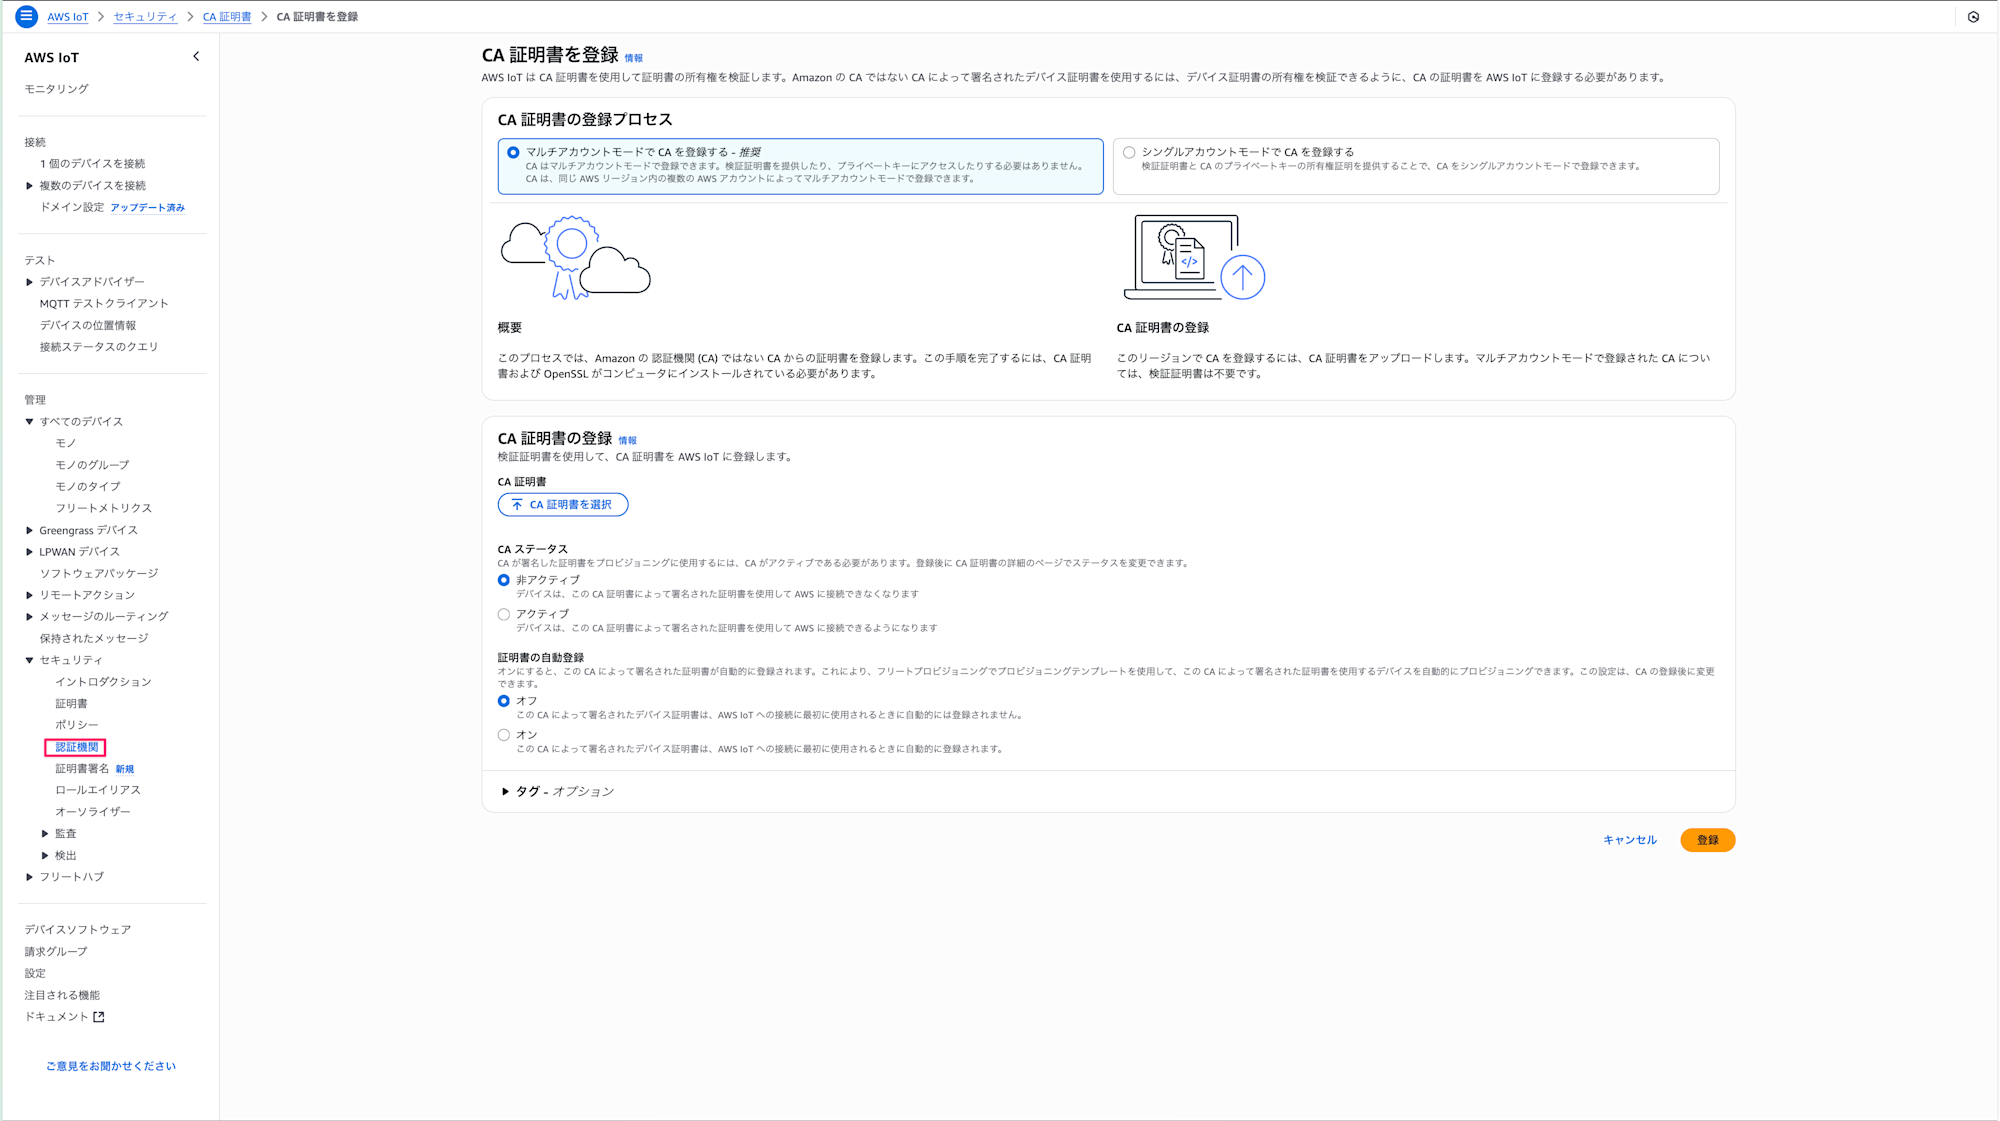Click 情報 link beside page title

(x=634, y=58)
